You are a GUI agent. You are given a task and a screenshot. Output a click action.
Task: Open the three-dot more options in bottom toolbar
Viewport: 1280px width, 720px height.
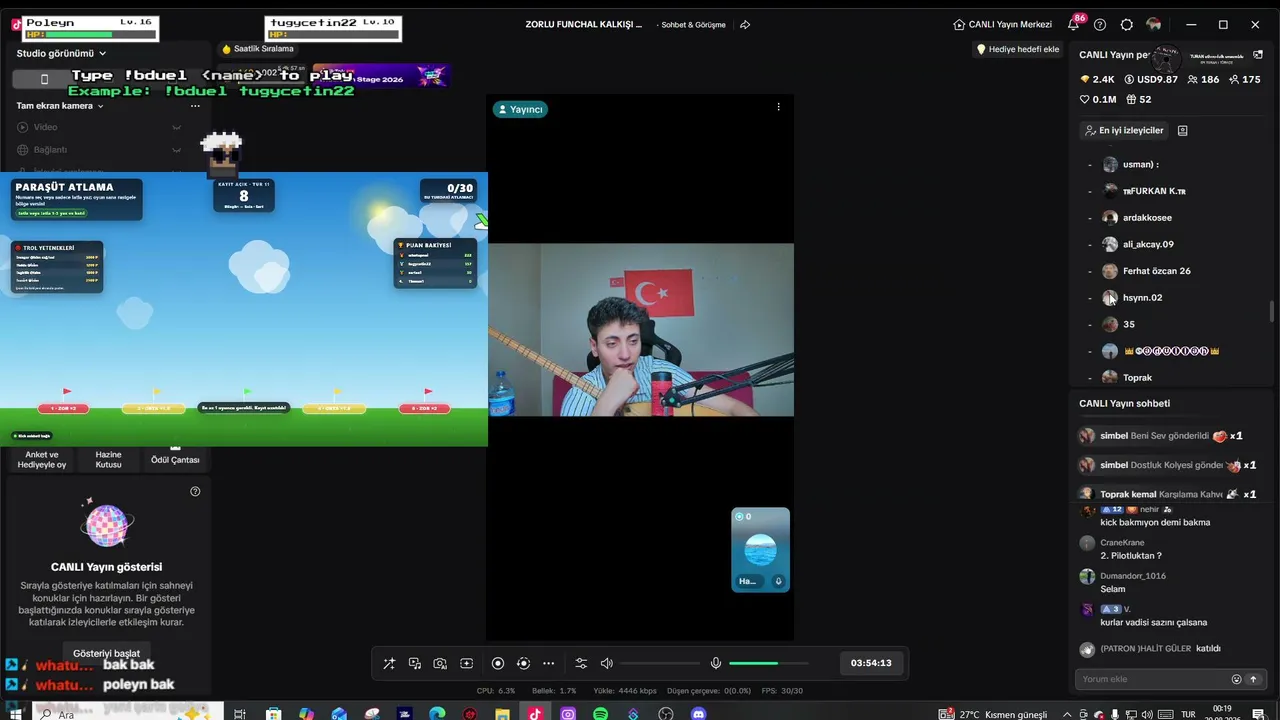[548, 663]
